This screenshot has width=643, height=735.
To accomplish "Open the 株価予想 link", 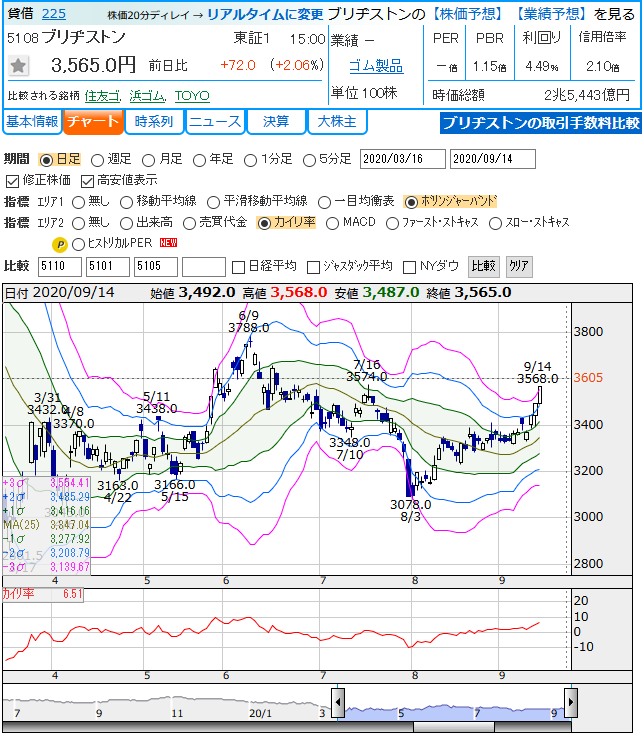I will [x=467, y=14].
